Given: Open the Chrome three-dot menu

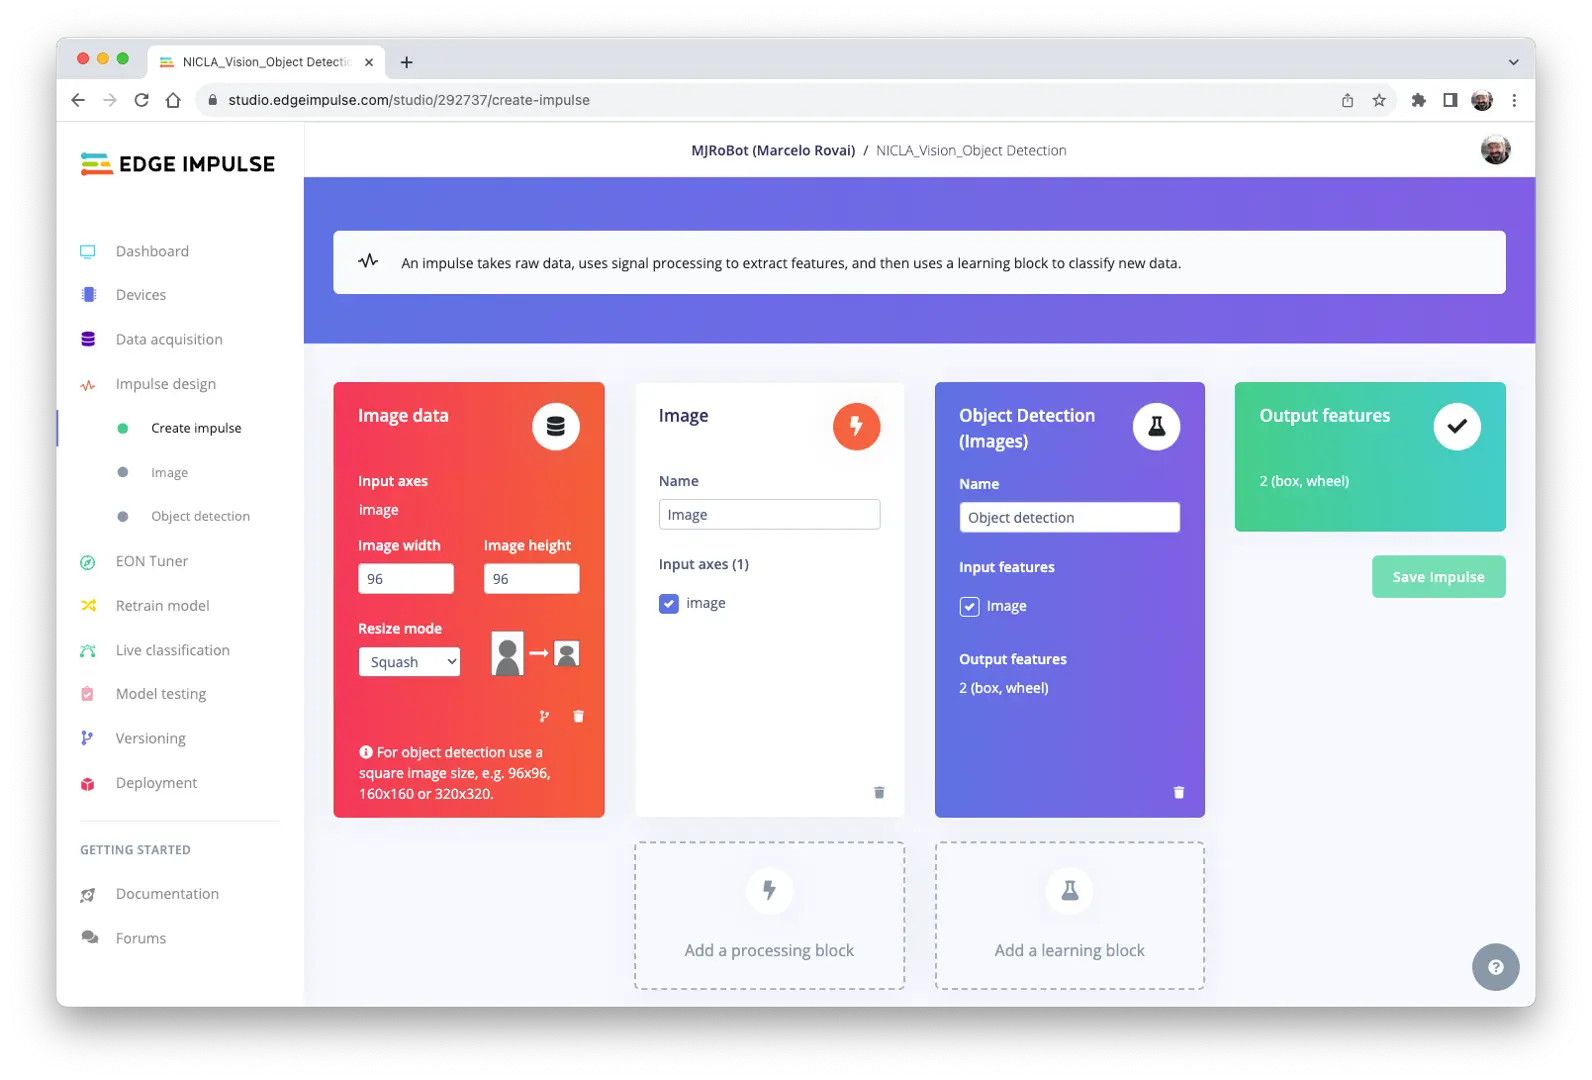Looking at the screenshot, I should (x=1514, y=100).
